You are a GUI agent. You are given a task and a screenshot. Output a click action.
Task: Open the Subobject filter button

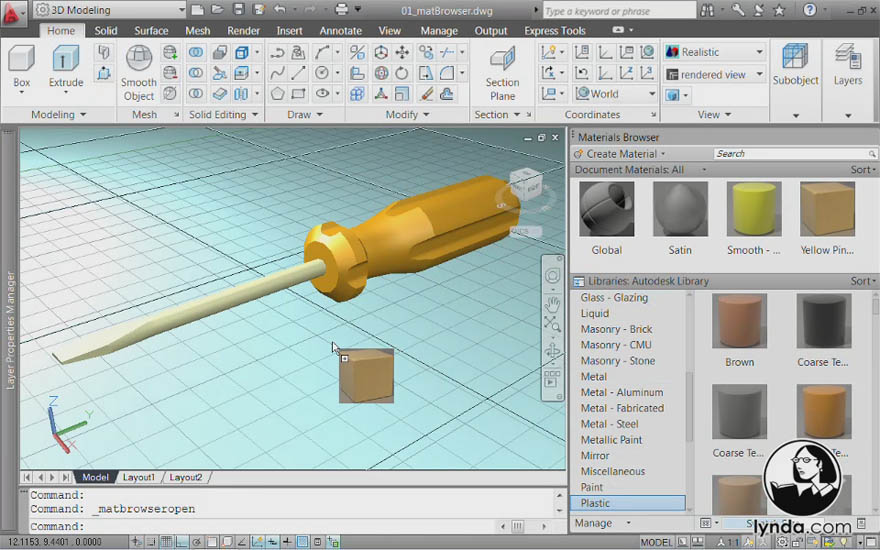click(795, 66)
